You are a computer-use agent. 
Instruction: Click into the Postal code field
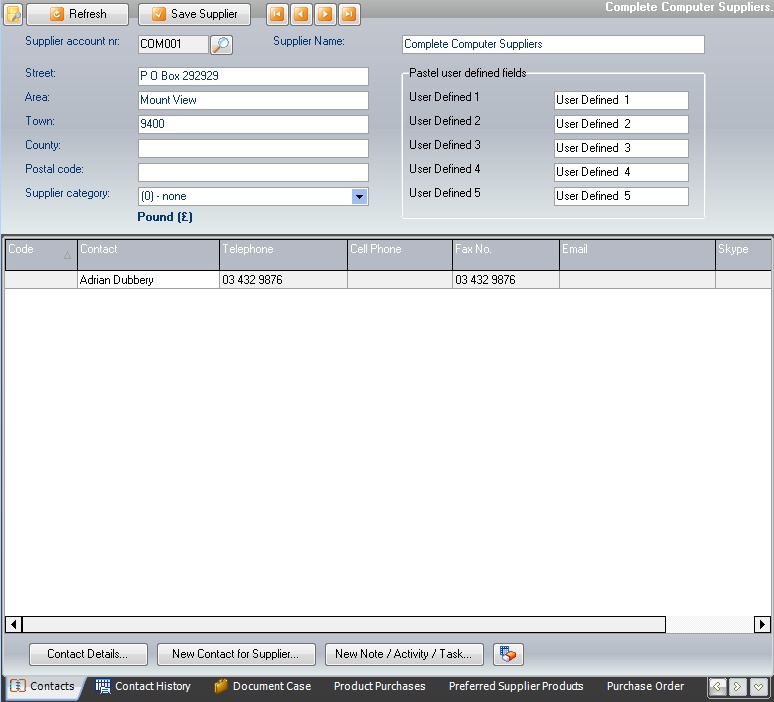[x=253, y=172]
